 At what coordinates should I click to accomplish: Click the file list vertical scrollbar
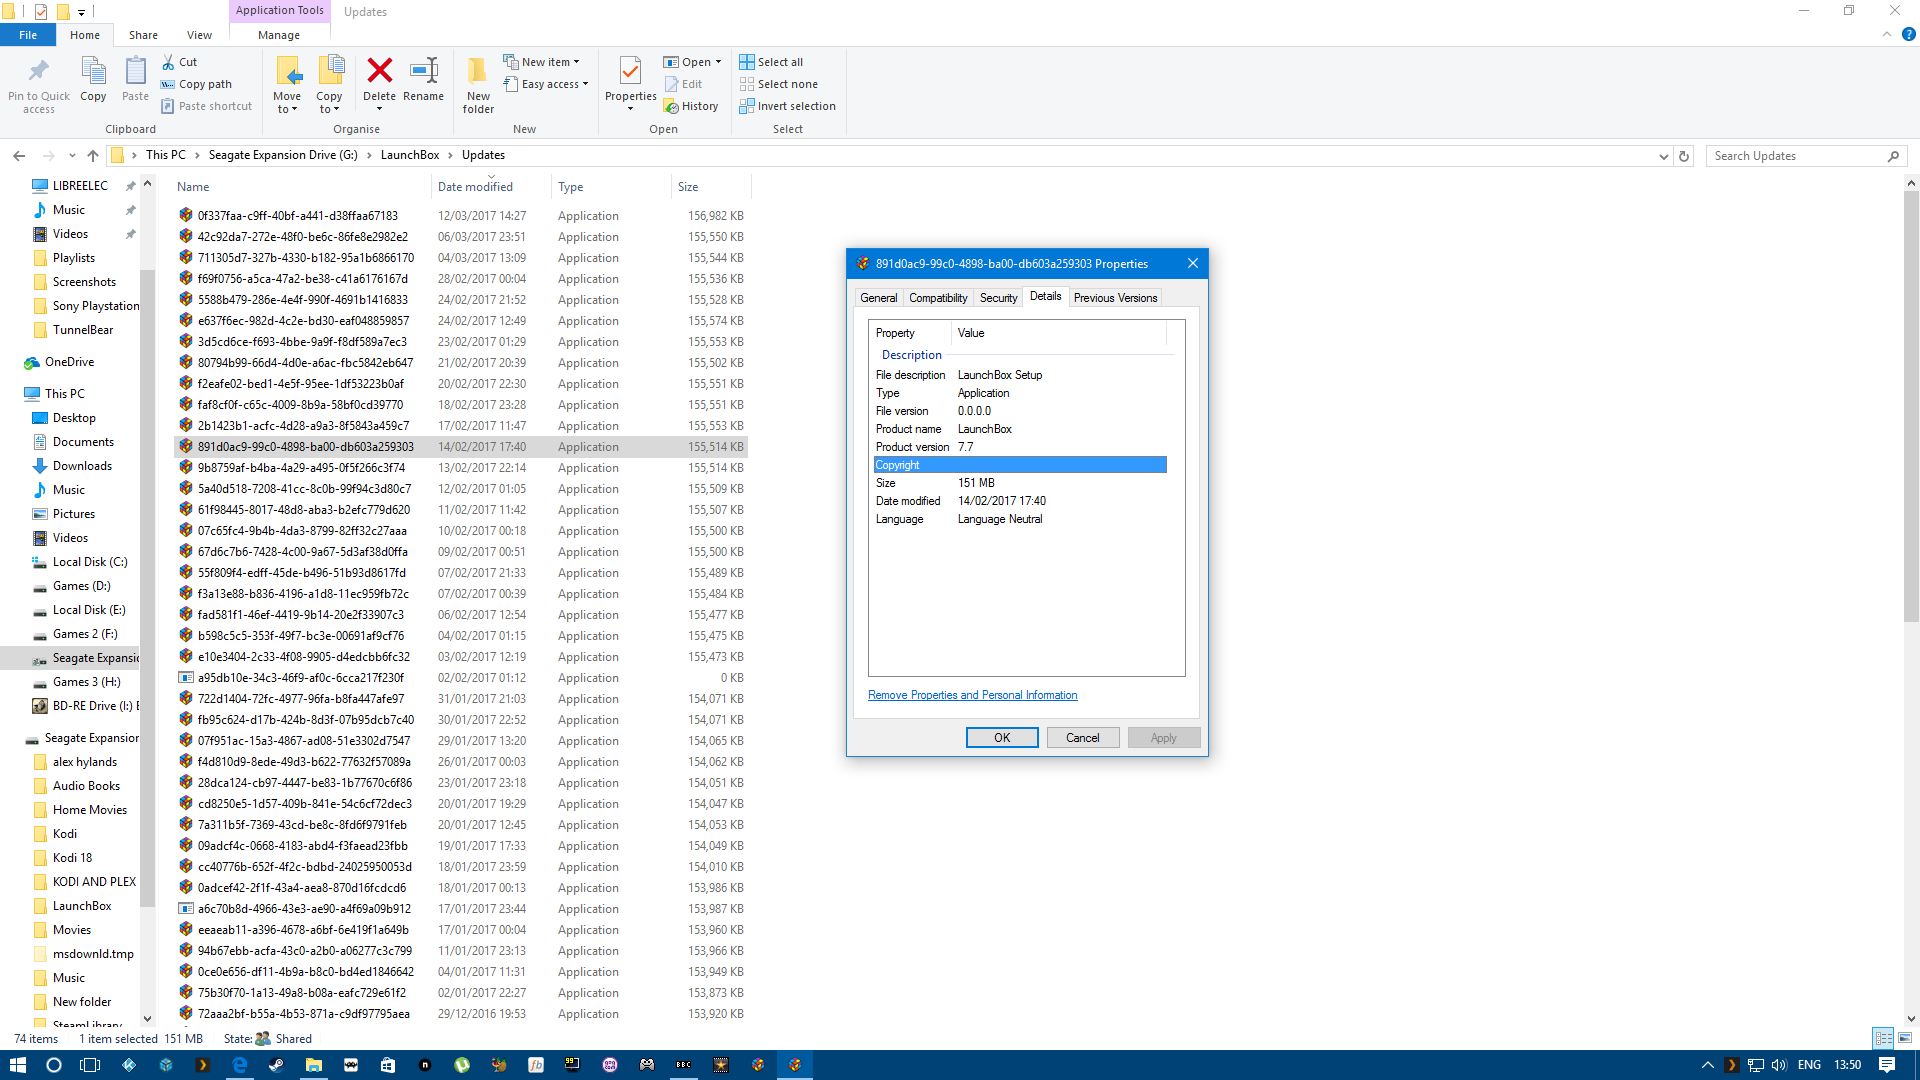(1911, 405)
